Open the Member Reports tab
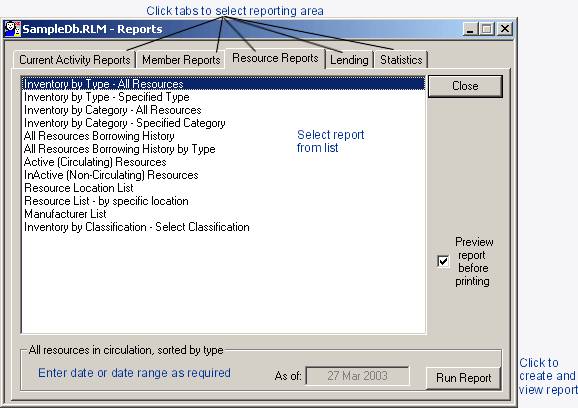The height and width of the screenshot is (408, 578). (181, 60)
